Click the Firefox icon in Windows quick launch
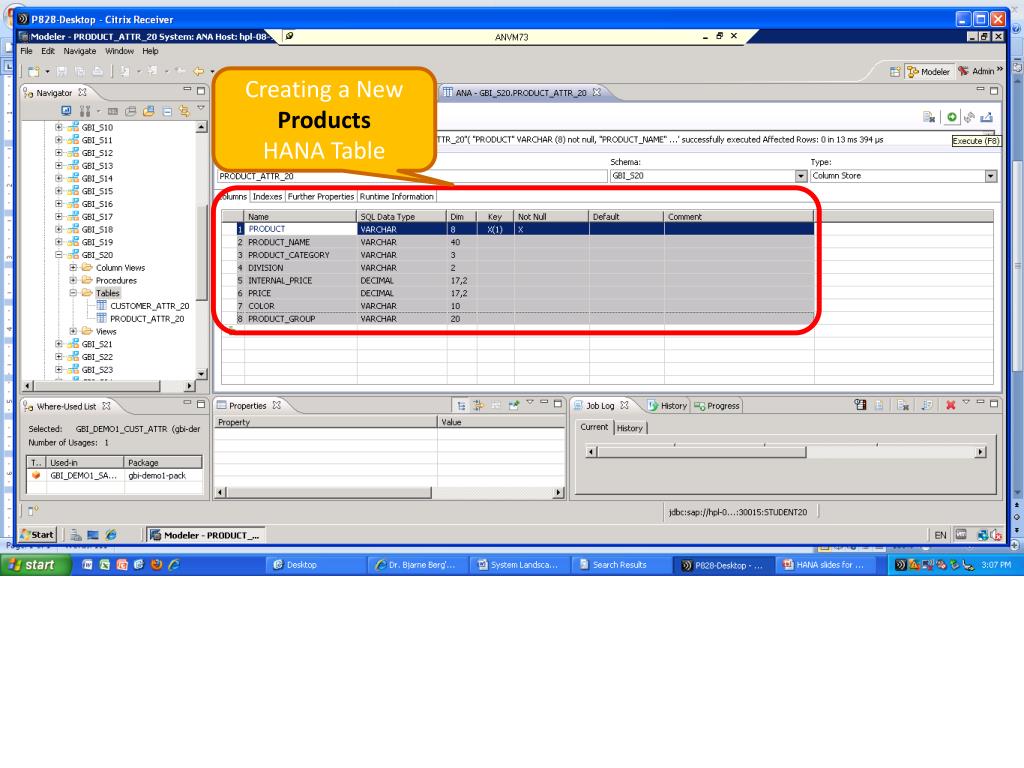Image resolution: width=1024 pixels, height=768 pixels. [156, 565]
